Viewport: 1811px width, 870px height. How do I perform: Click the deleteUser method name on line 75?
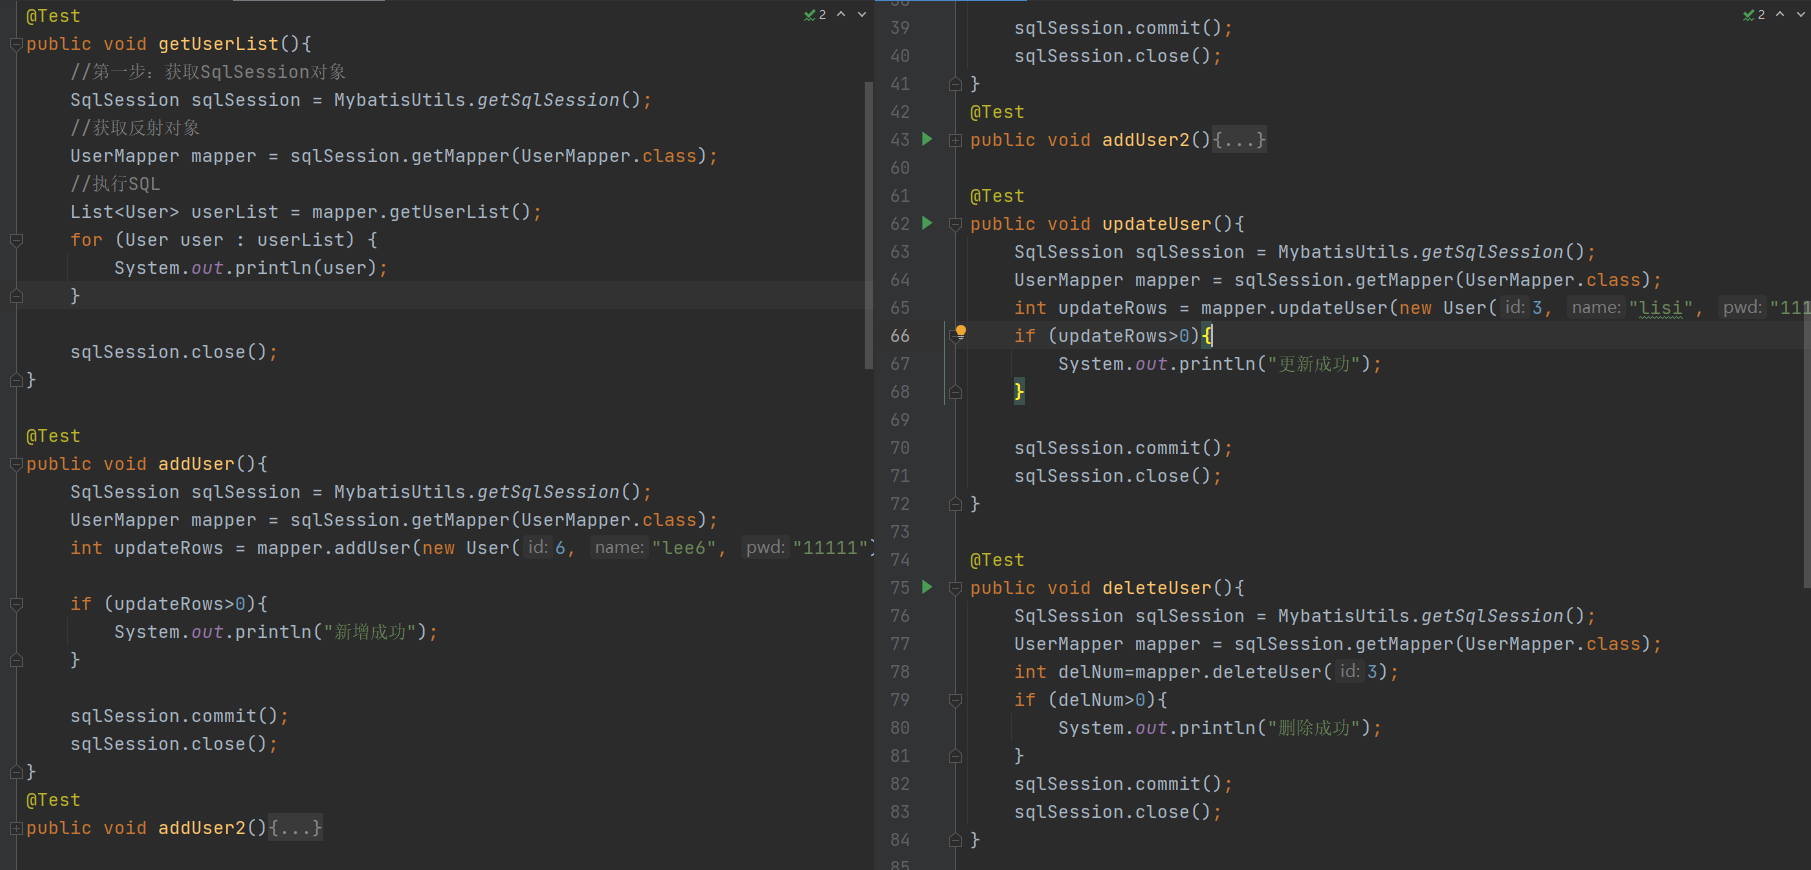pos(1157,588)
